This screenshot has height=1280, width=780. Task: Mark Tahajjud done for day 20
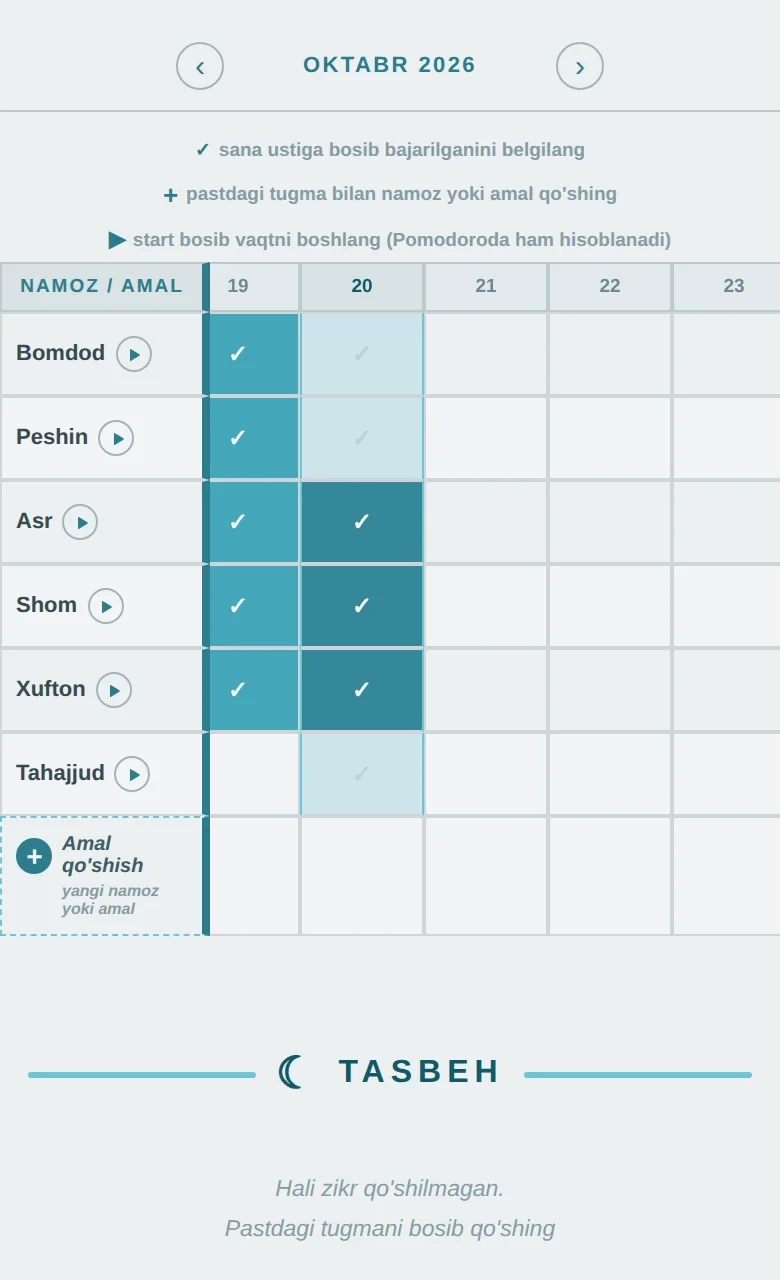362,774
